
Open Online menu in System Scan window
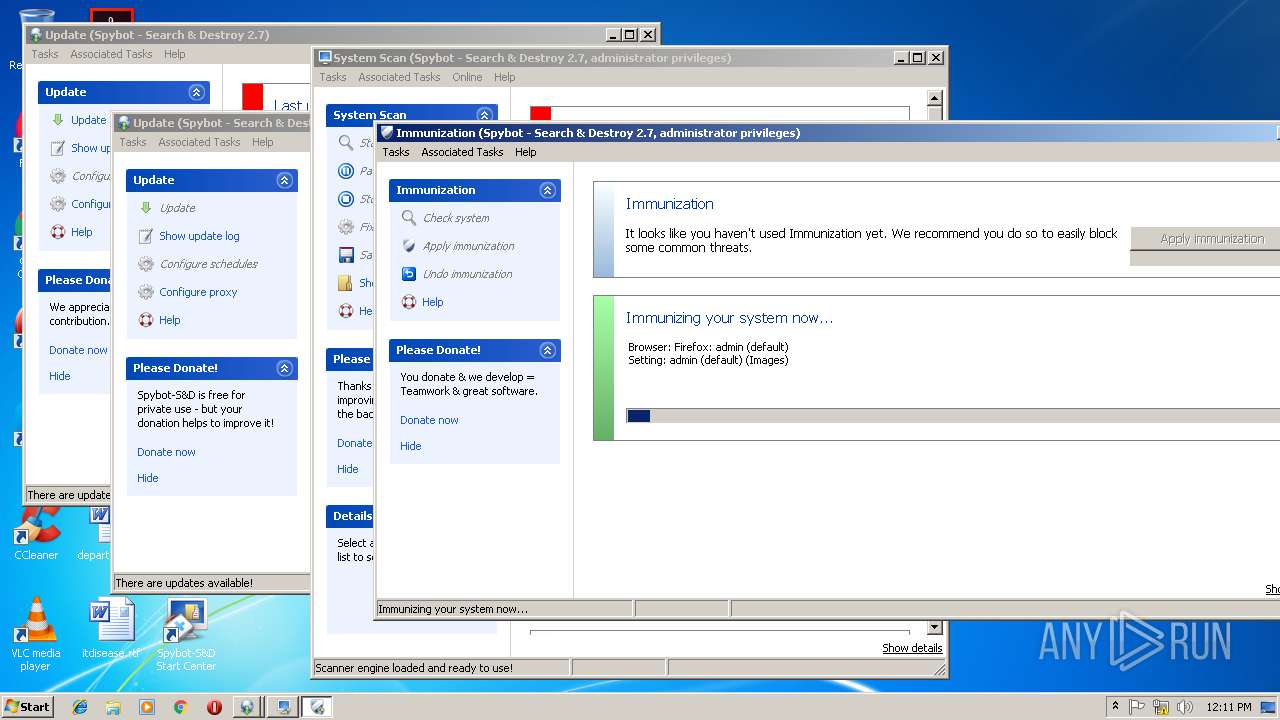coord(467,77)
